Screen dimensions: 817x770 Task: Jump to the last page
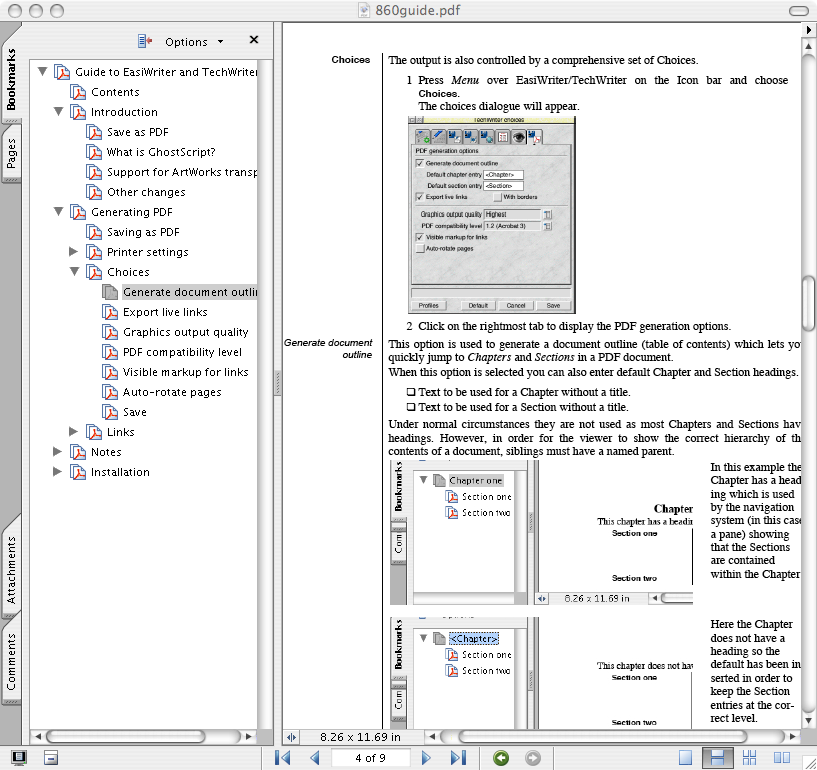(x=458, y=758)
